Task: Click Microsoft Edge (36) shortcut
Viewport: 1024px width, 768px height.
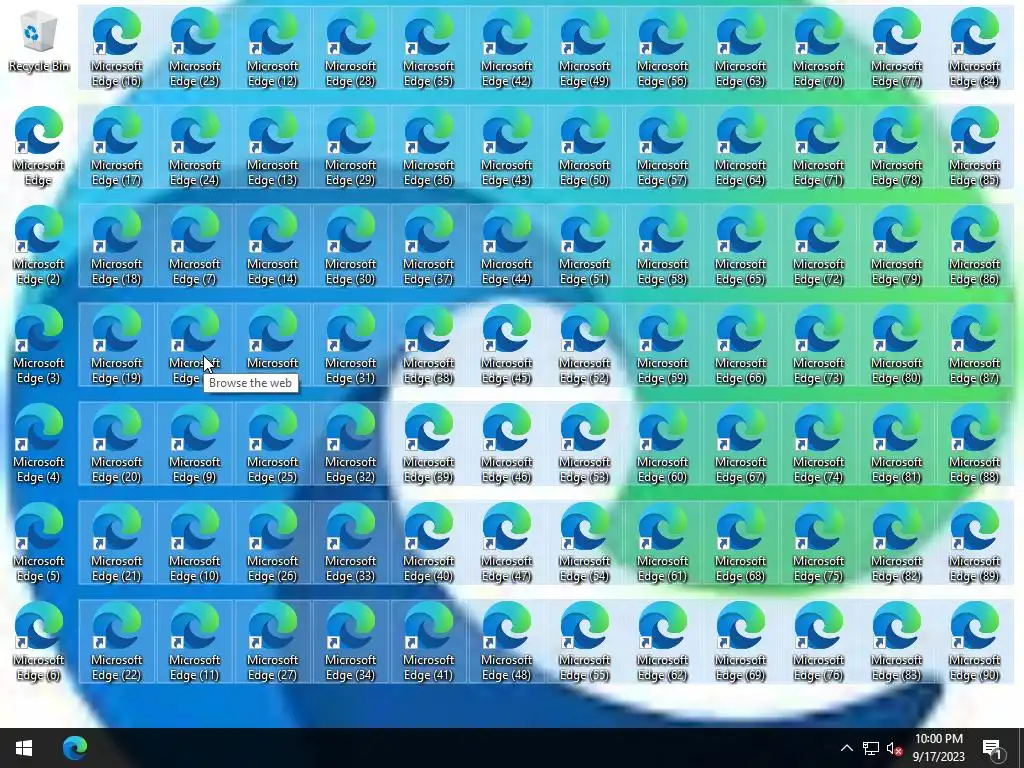Action: (428, 146)
